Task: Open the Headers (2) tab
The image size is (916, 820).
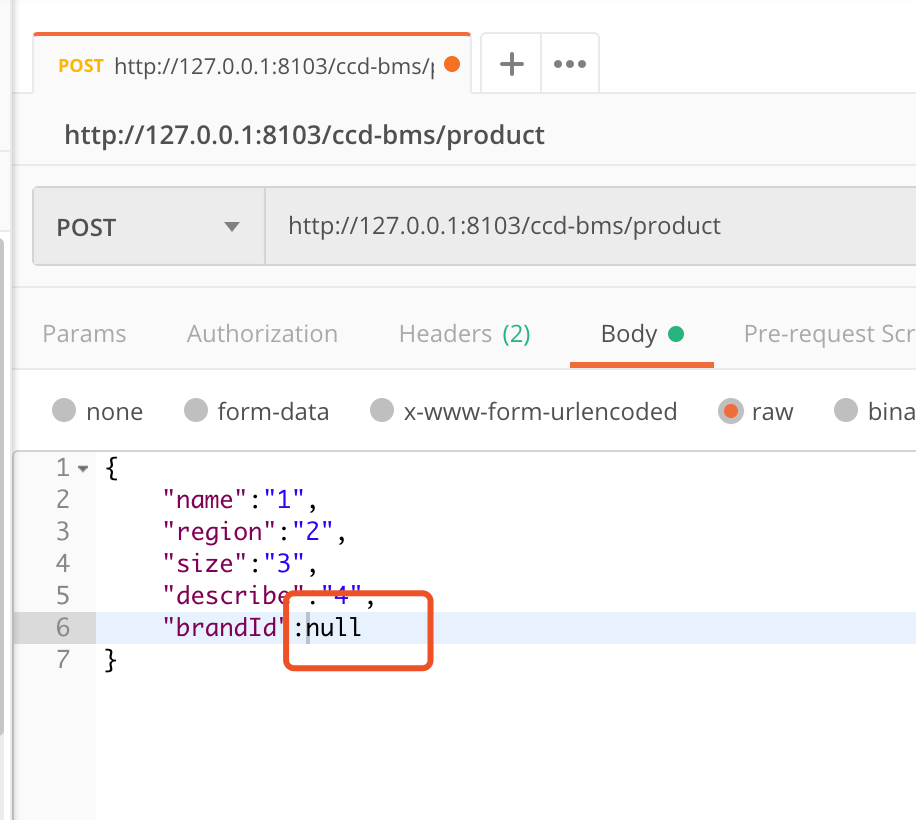Action: [464, 334]
